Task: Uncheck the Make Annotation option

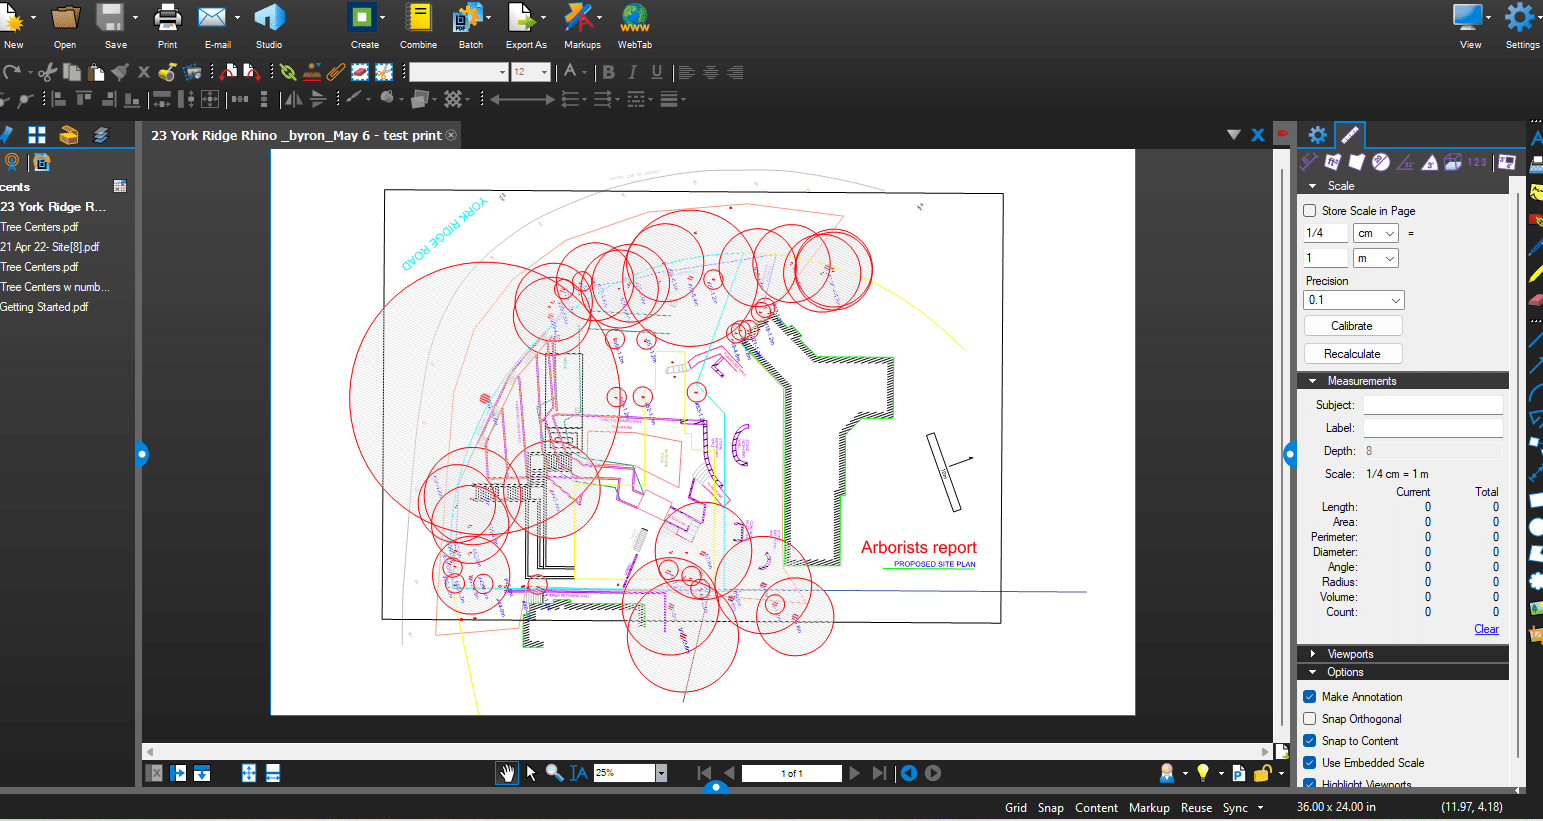Action: 1310,697
